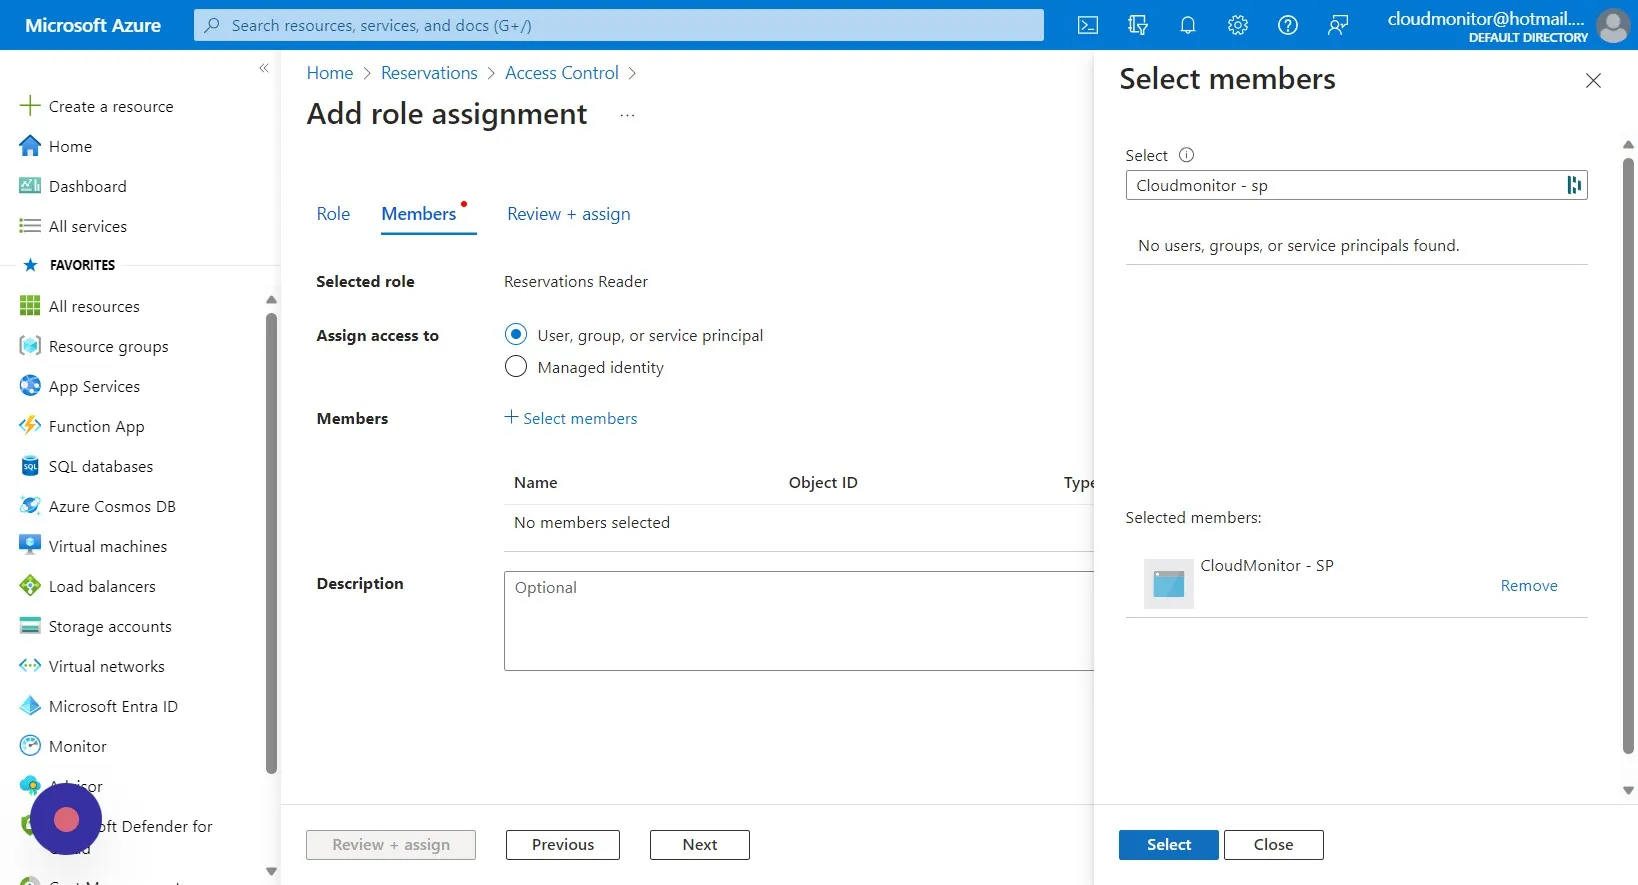The width and height of the screenshot is (1638, 885).
Task: Select User, group, or service principal radio
Action: (516, 334)
